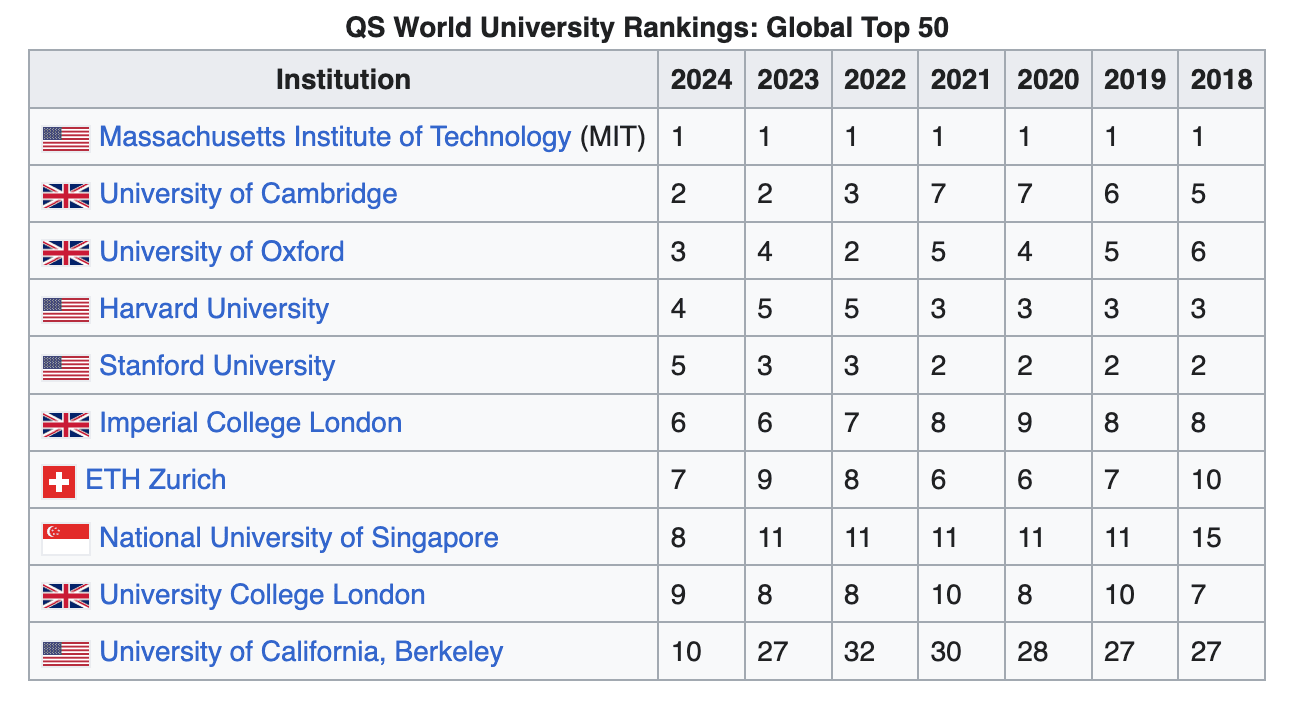Click the US flag next to Harvard University
Image resolution: width=1306 pixels, height=726 pixels.
pyautogui.click(x=66, y=309)
